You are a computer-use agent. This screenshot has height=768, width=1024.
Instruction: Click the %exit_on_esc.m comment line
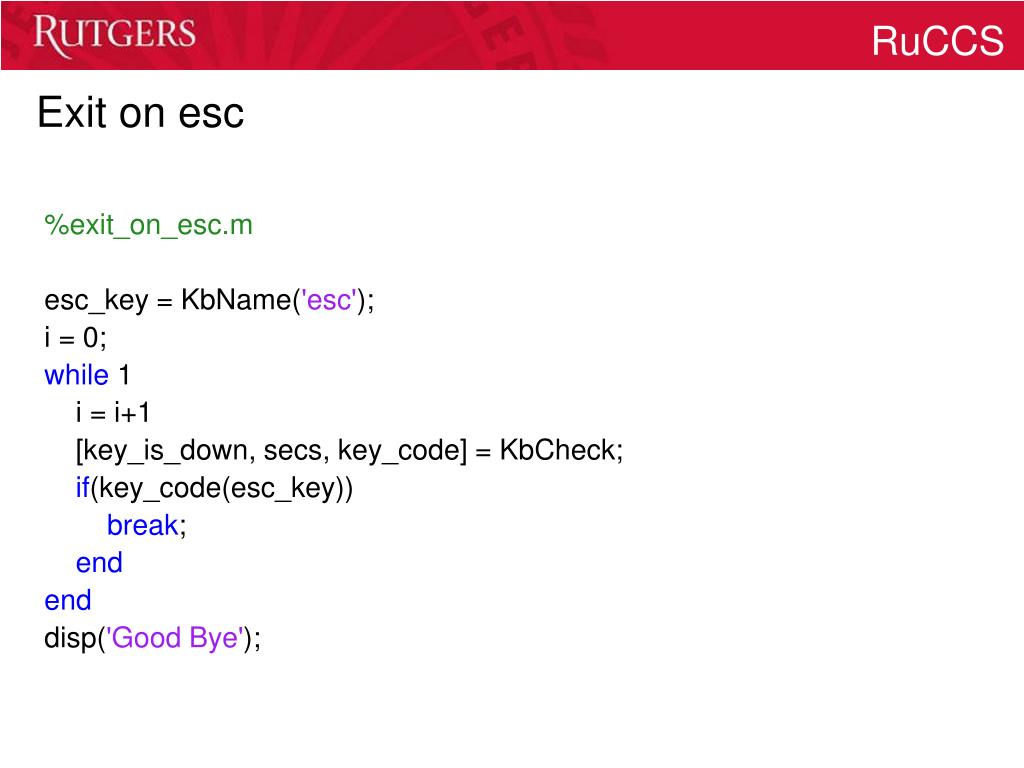[148, 225]
